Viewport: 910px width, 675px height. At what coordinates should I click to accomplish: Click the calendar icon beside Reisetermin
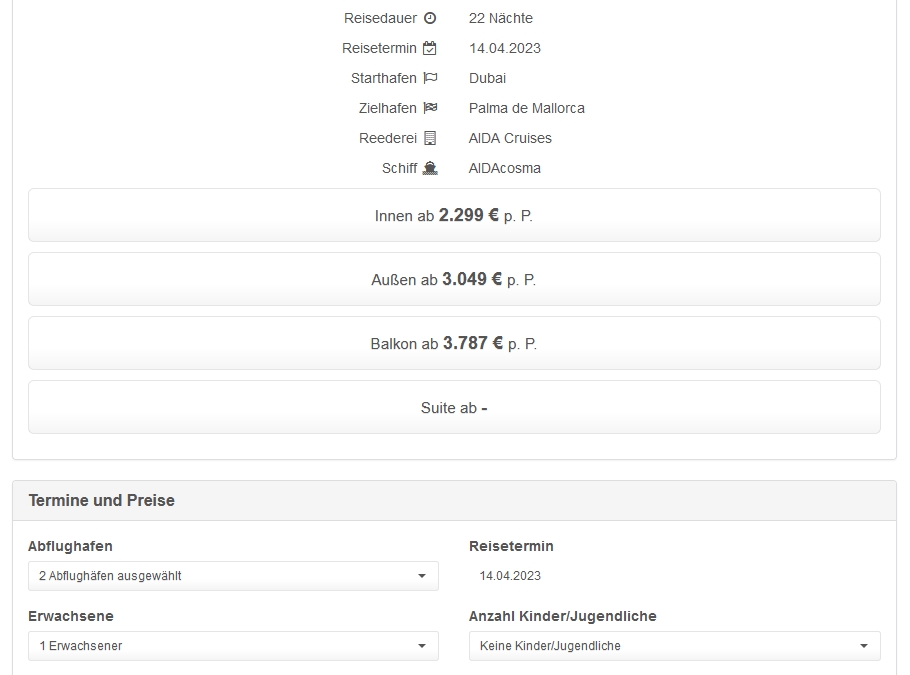point(430,48)
